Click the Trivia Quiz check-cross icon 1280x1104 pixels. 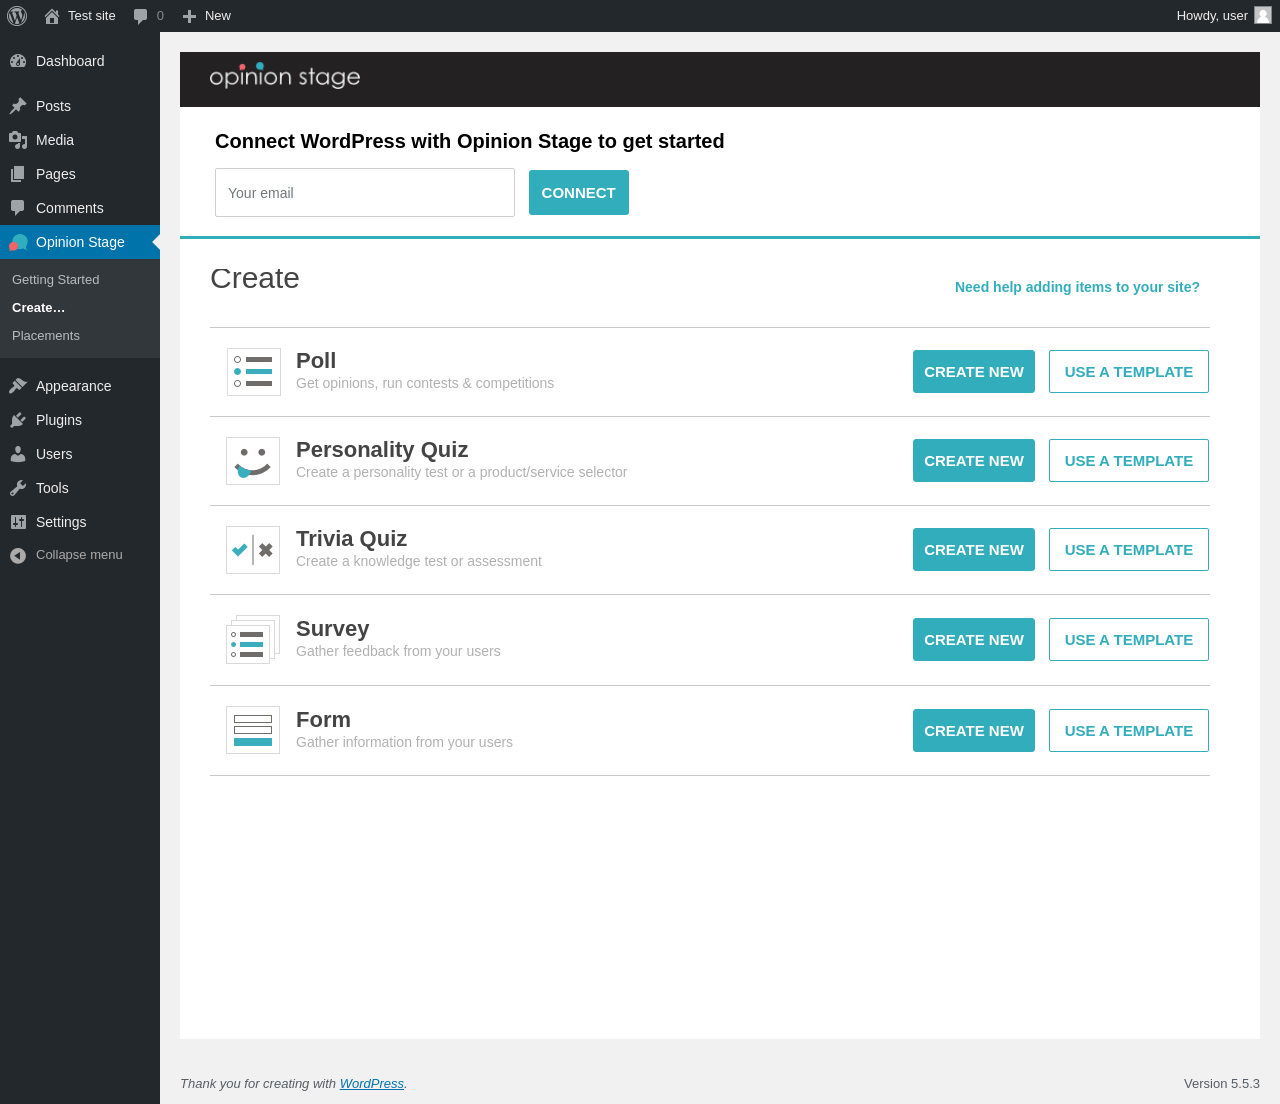point(253,550)
